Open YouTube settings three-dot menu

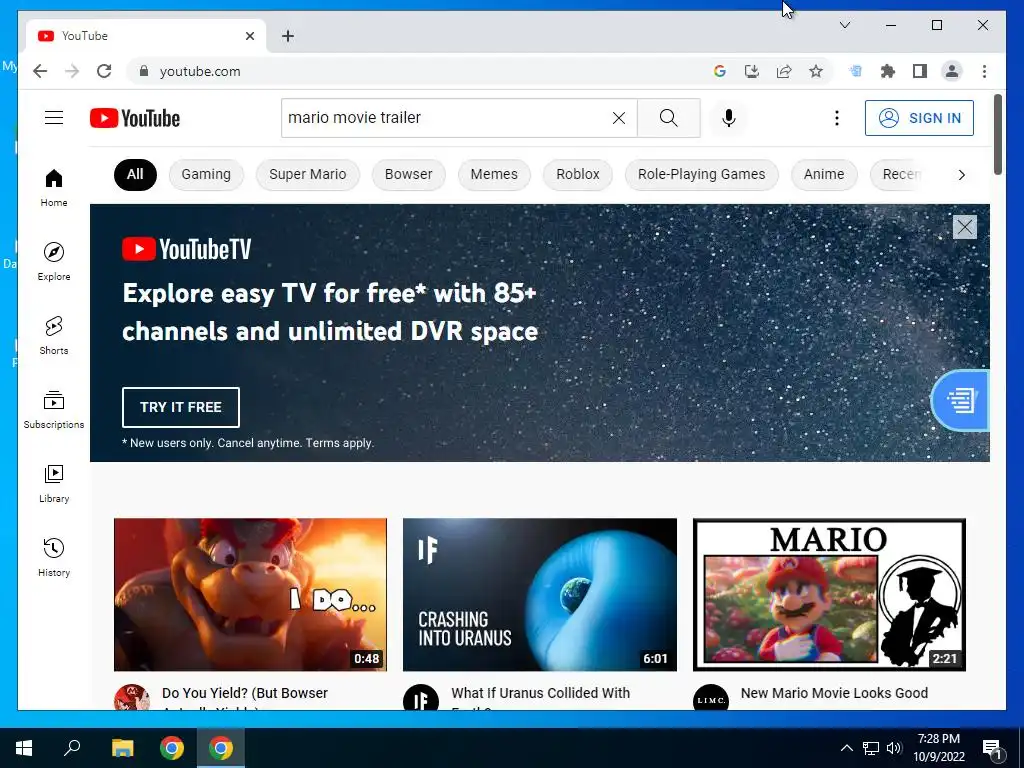coord(837,118)
